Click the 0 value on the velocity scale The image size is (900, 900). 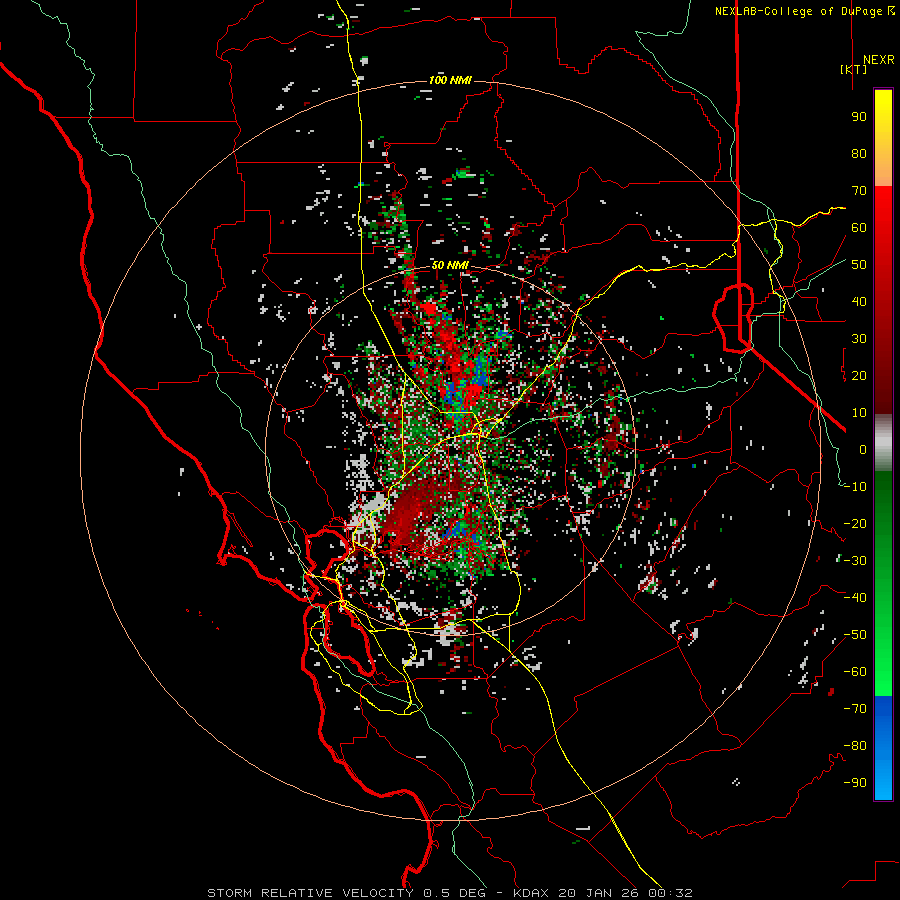(863, 450)
